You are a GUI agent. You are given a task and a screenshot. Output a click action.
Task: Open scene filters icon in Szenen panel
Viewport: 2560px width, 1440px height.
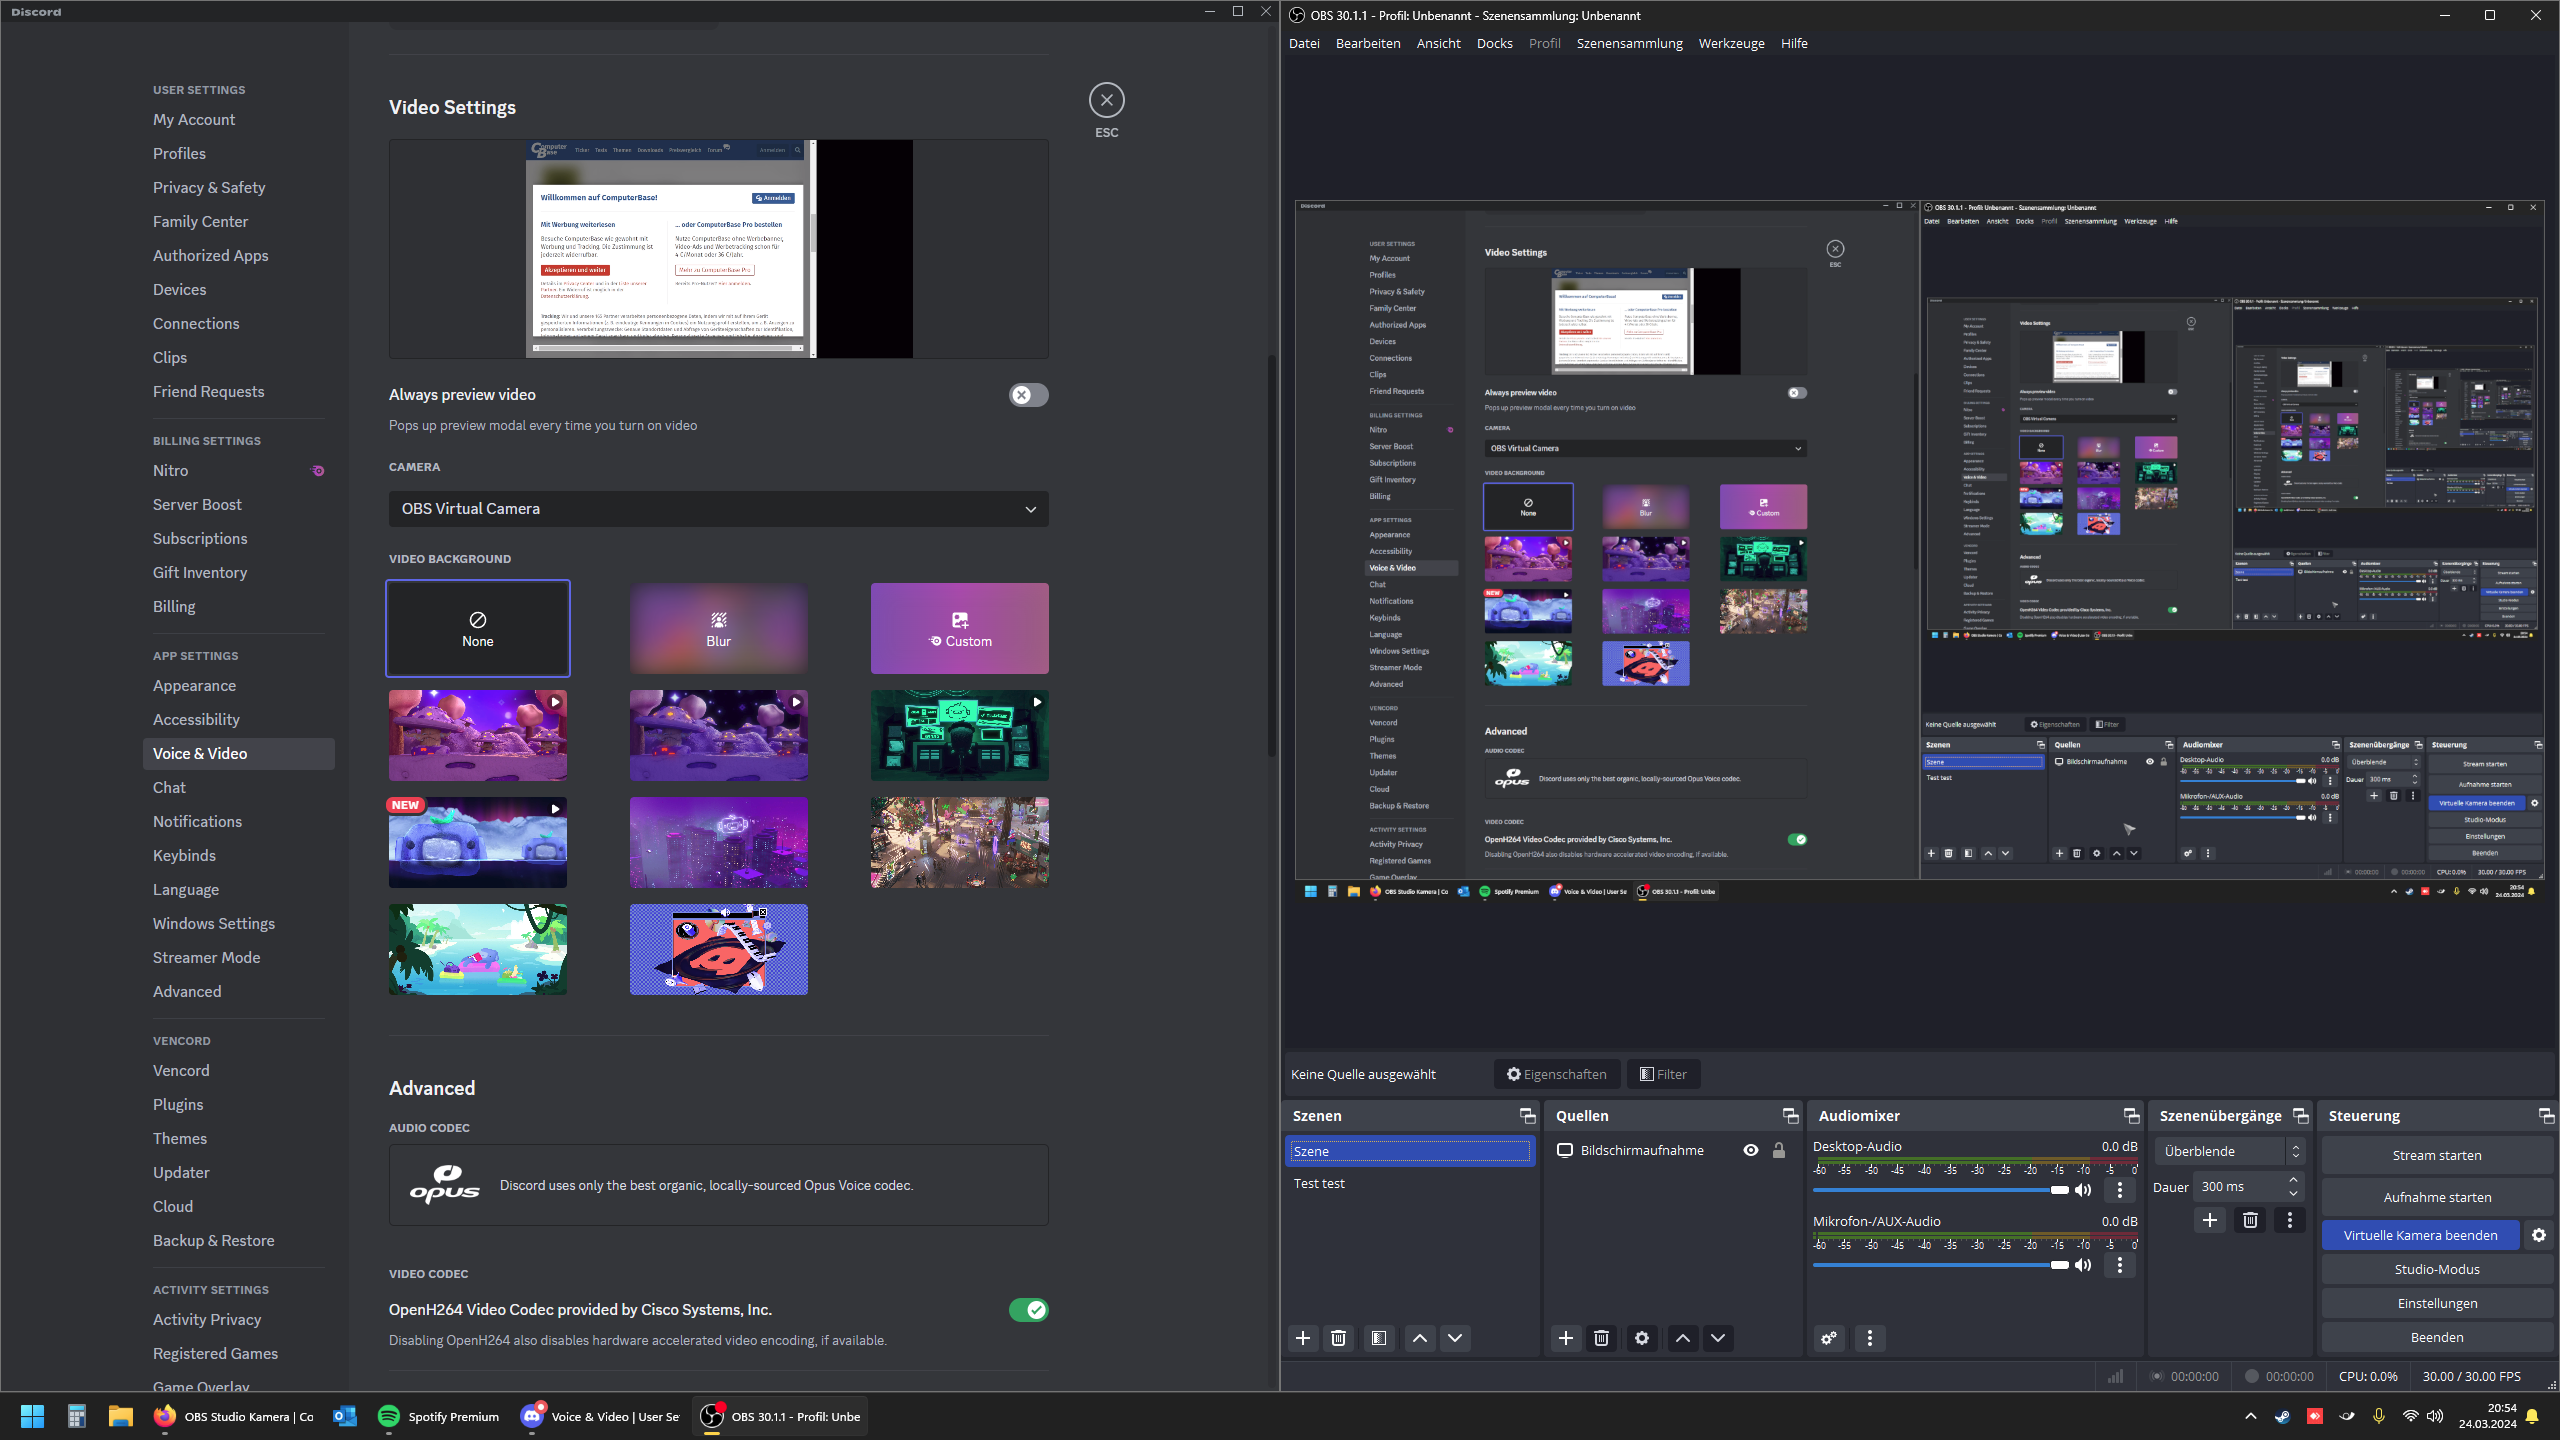click(1379, 1338)
